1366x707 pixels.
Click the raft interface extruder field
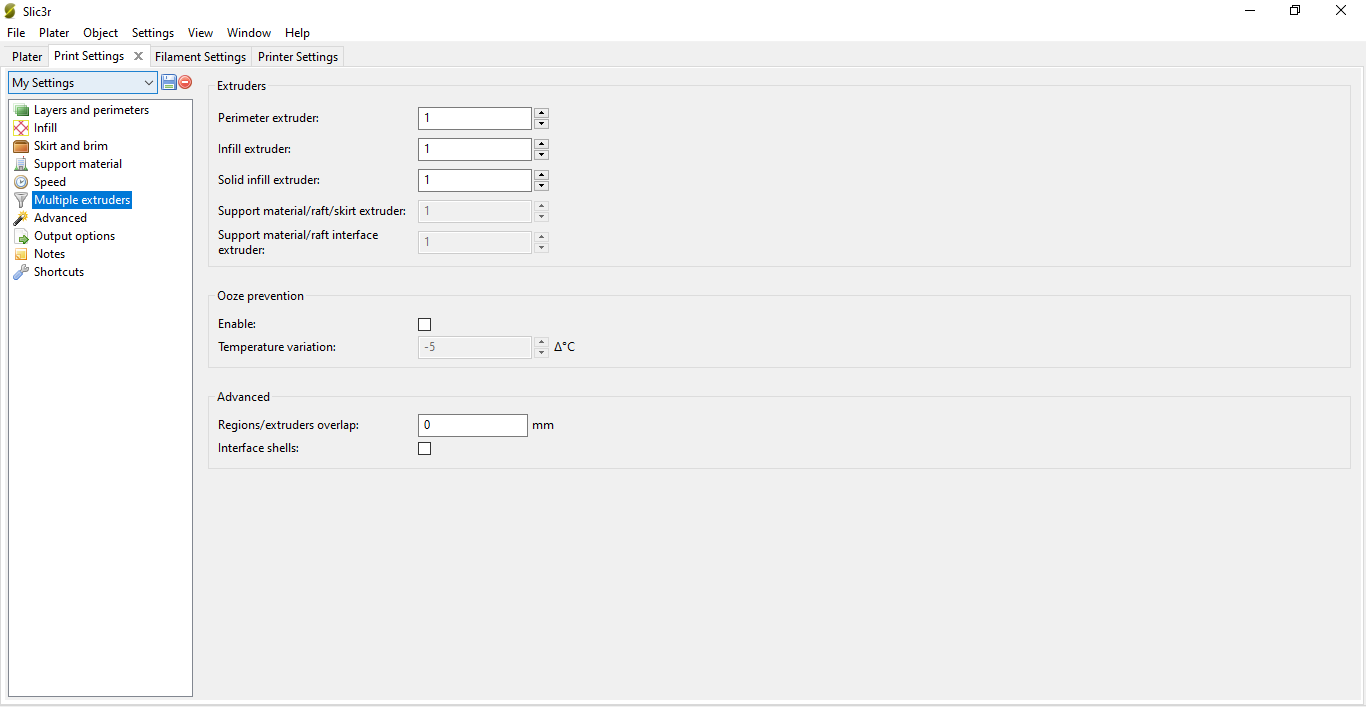[x=475, y=242]
